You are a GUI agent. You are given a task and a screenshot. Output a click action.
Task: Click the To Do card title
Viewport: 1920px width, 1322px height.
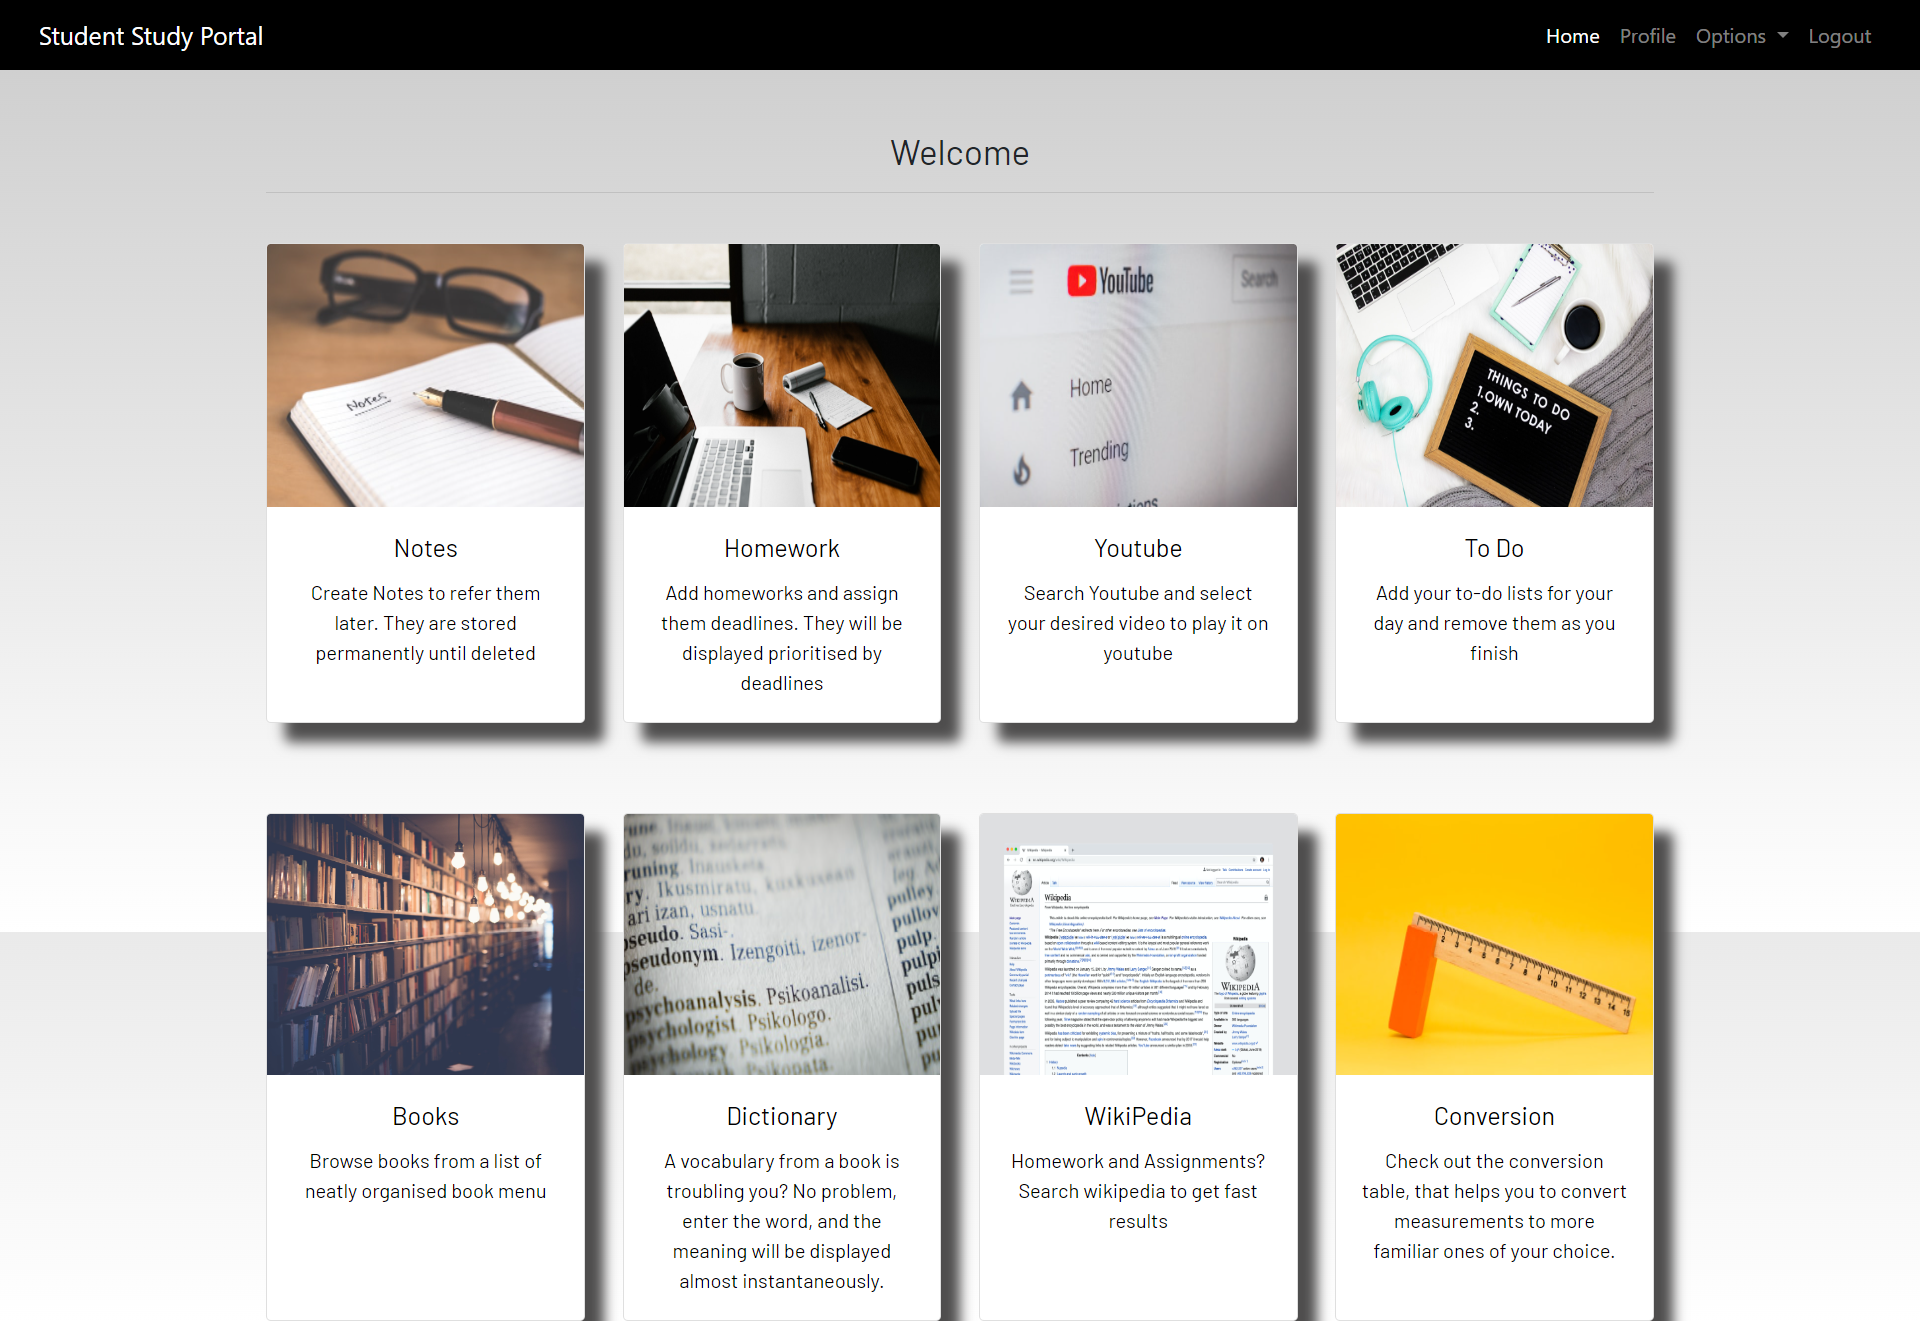coord(1494,548)
